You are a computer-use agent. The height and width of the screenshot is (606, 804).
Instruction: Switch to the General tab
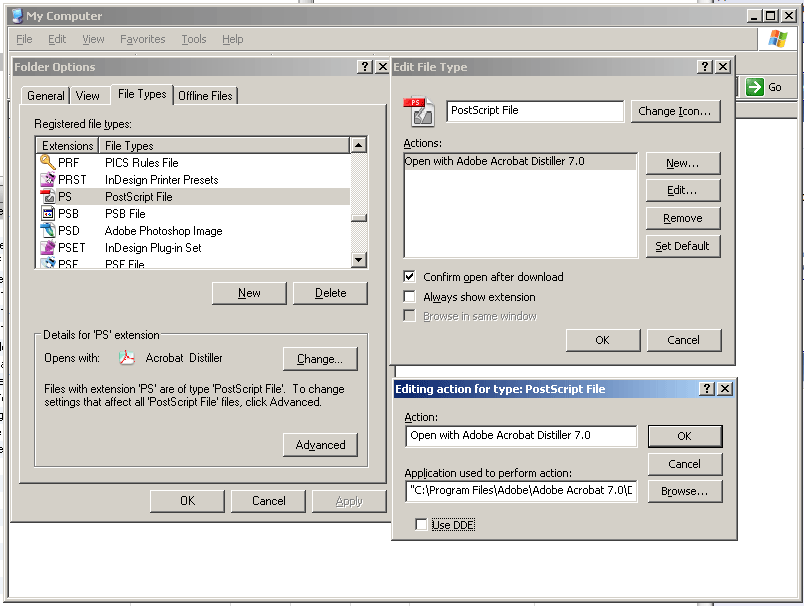[46, 96]
